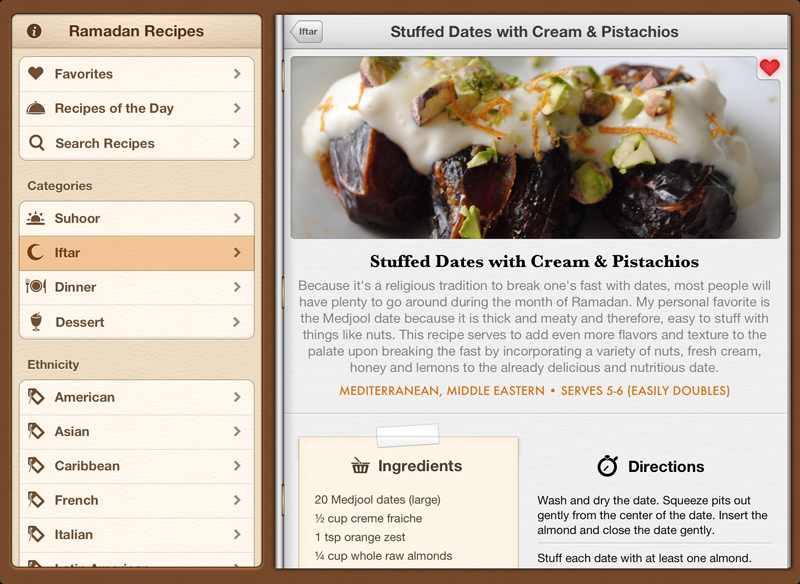Image resolution: width=800 pixels, height=584 pixels.
Task: Browse Italian ethnicity recipes
Action: (x=137, y=535)
